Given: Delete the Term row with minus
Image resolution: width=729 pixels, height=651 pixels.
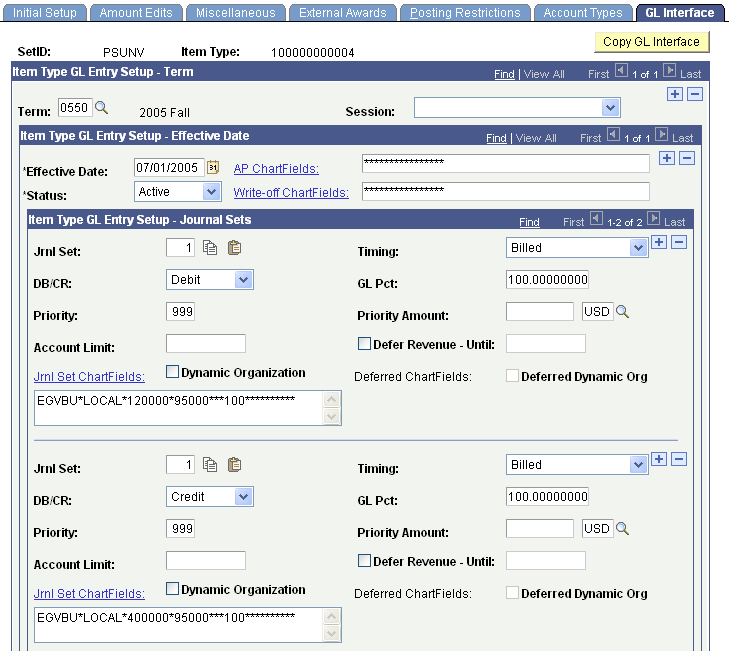Looking at the screenshot, I should pyautogui.click(x=695, y=94).
